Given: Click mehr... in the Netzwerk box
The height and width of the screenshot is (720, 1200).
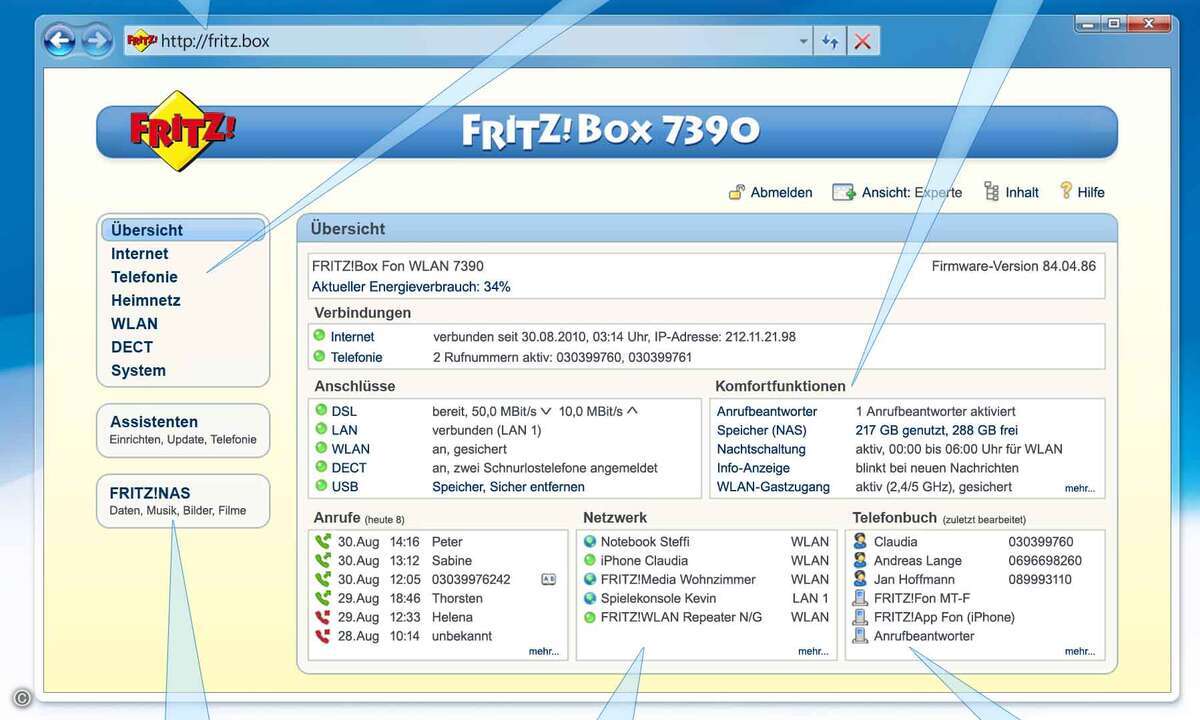Looking at the screenshot, I should tap(813, 651).
